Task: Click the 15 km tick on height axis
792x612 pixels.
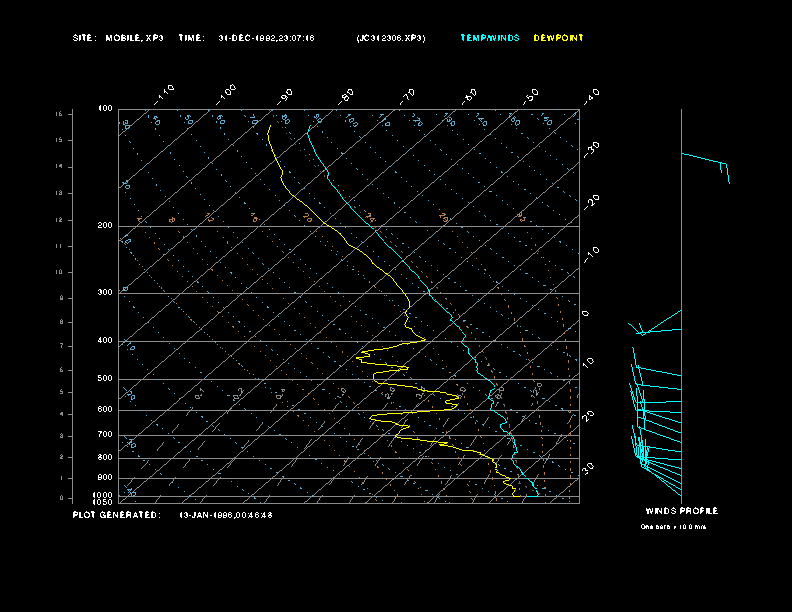Action: [x=59, y=140]
